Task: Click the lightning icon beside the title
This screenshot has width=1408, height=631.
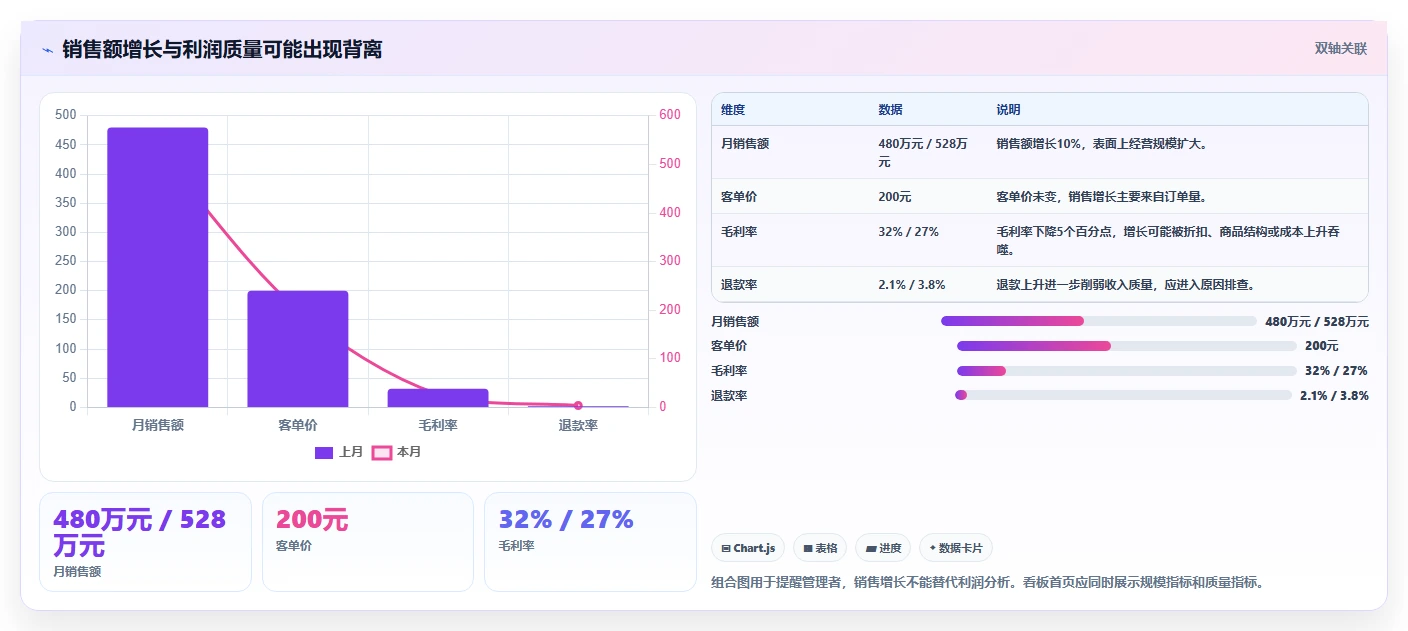Action: [47, 50]
